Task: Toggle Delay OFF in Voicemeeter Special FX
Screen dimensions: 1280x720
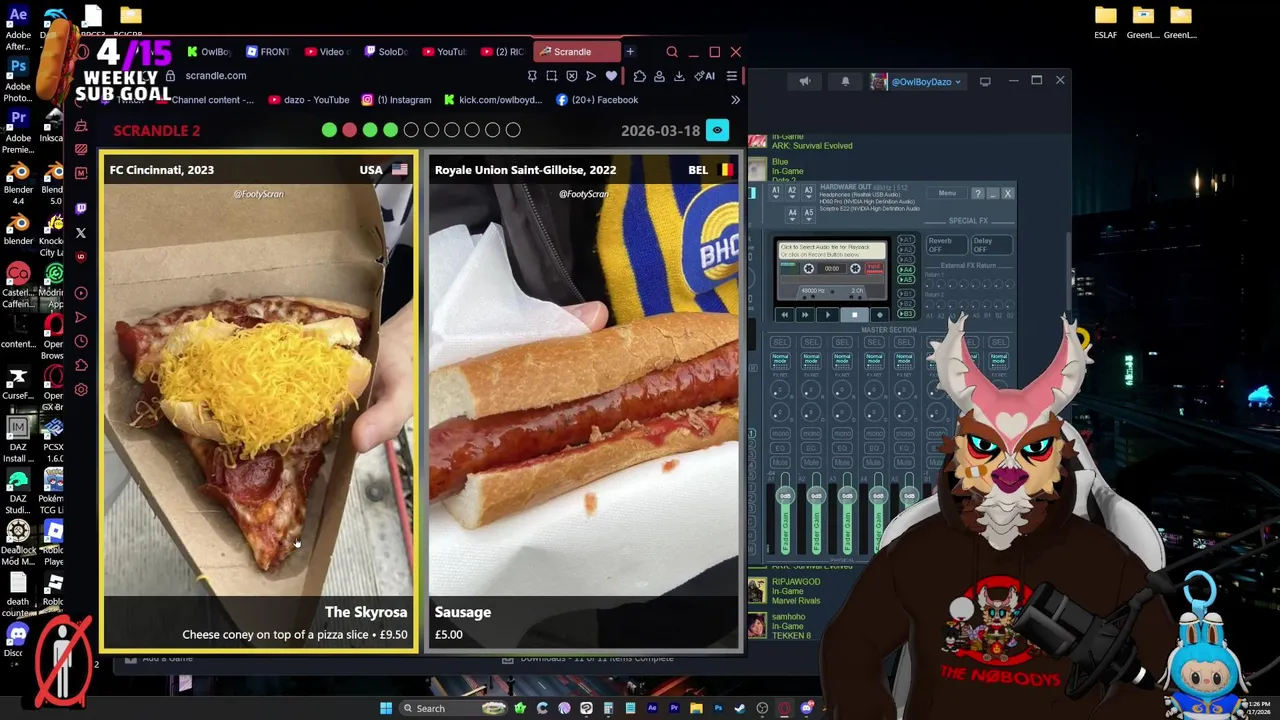Action: (992, 245)
